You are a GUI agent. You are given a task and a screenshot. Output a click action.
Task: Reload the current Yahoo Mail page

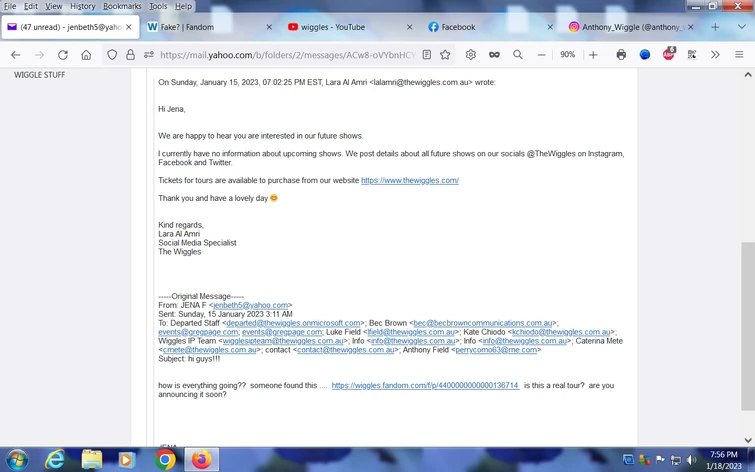click(x=63, y=55)
